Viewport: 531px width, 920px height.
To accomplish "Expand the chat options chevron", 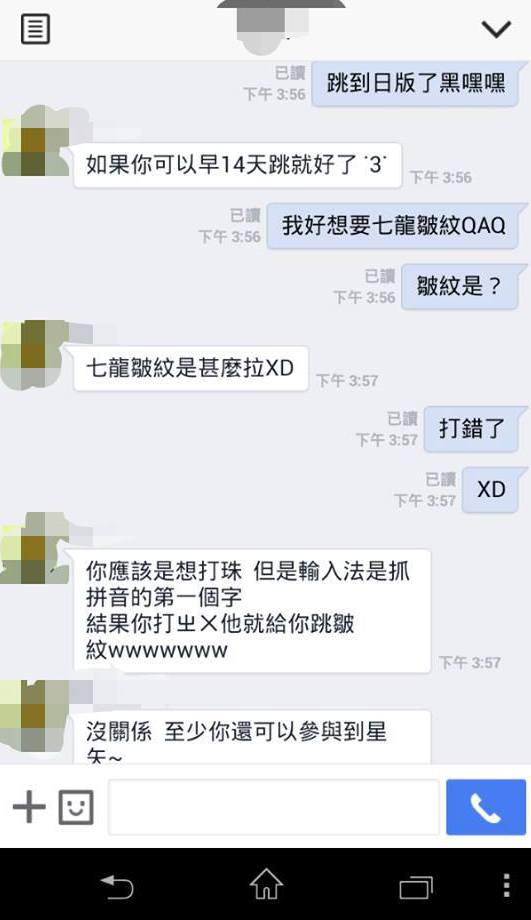I will pyautogui.click(x=496, y=28).
